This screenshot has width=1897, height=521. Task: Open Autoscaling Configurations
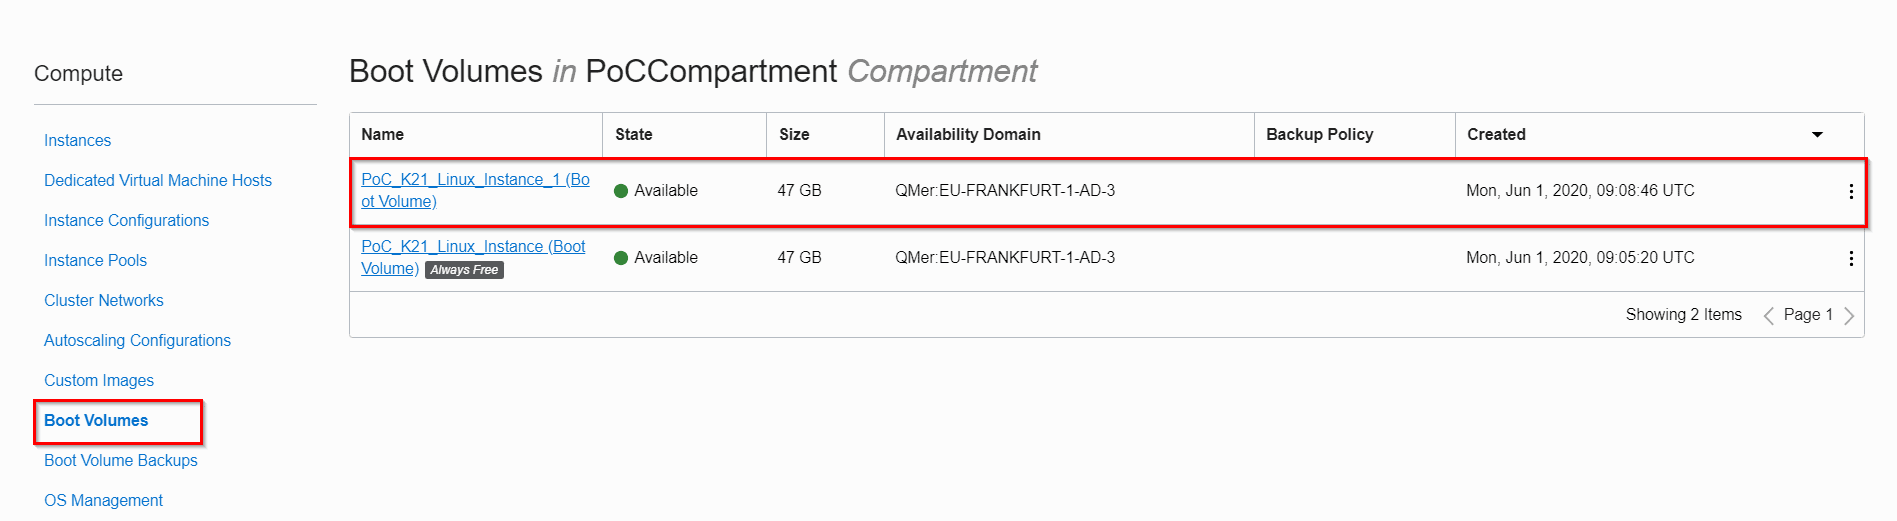(137, 341)
